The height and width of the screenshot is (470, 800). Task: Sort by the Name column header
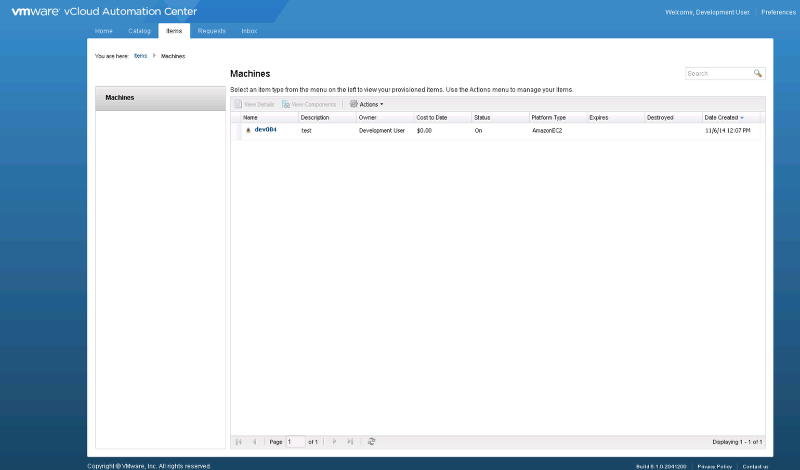click(x=269, y=117)
